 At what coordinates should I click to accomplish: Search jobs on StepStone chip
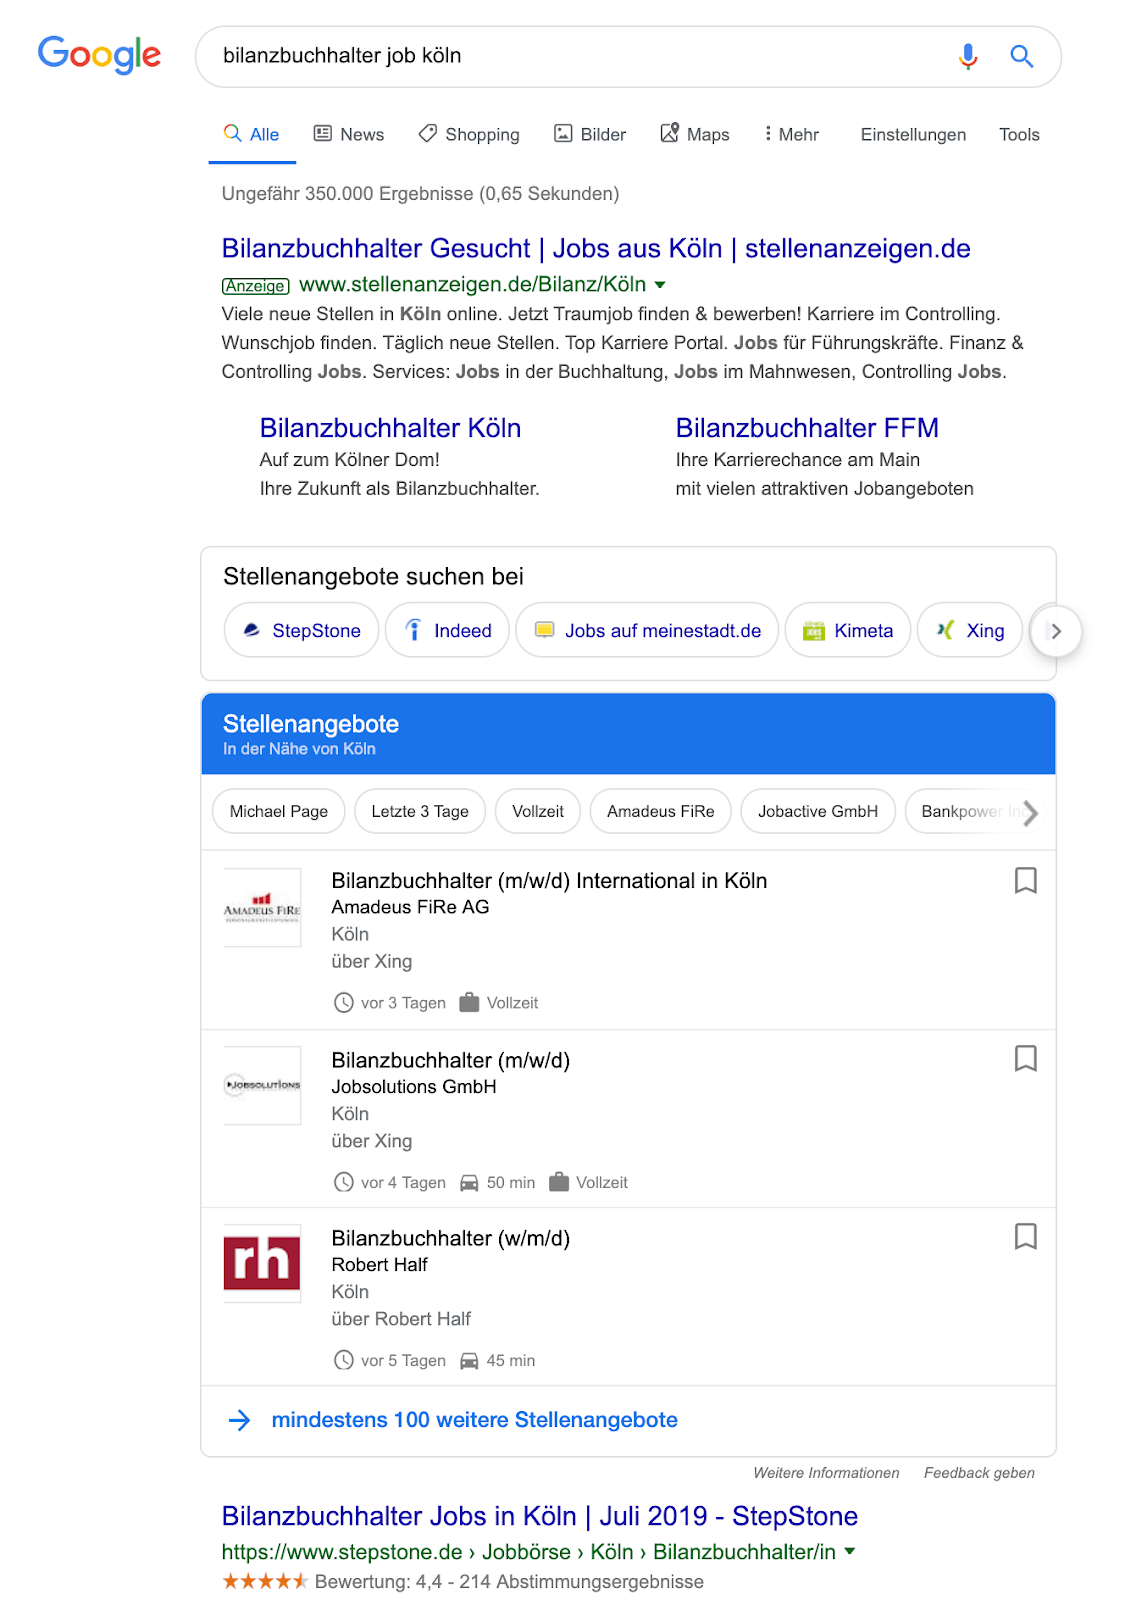(301, 630)
